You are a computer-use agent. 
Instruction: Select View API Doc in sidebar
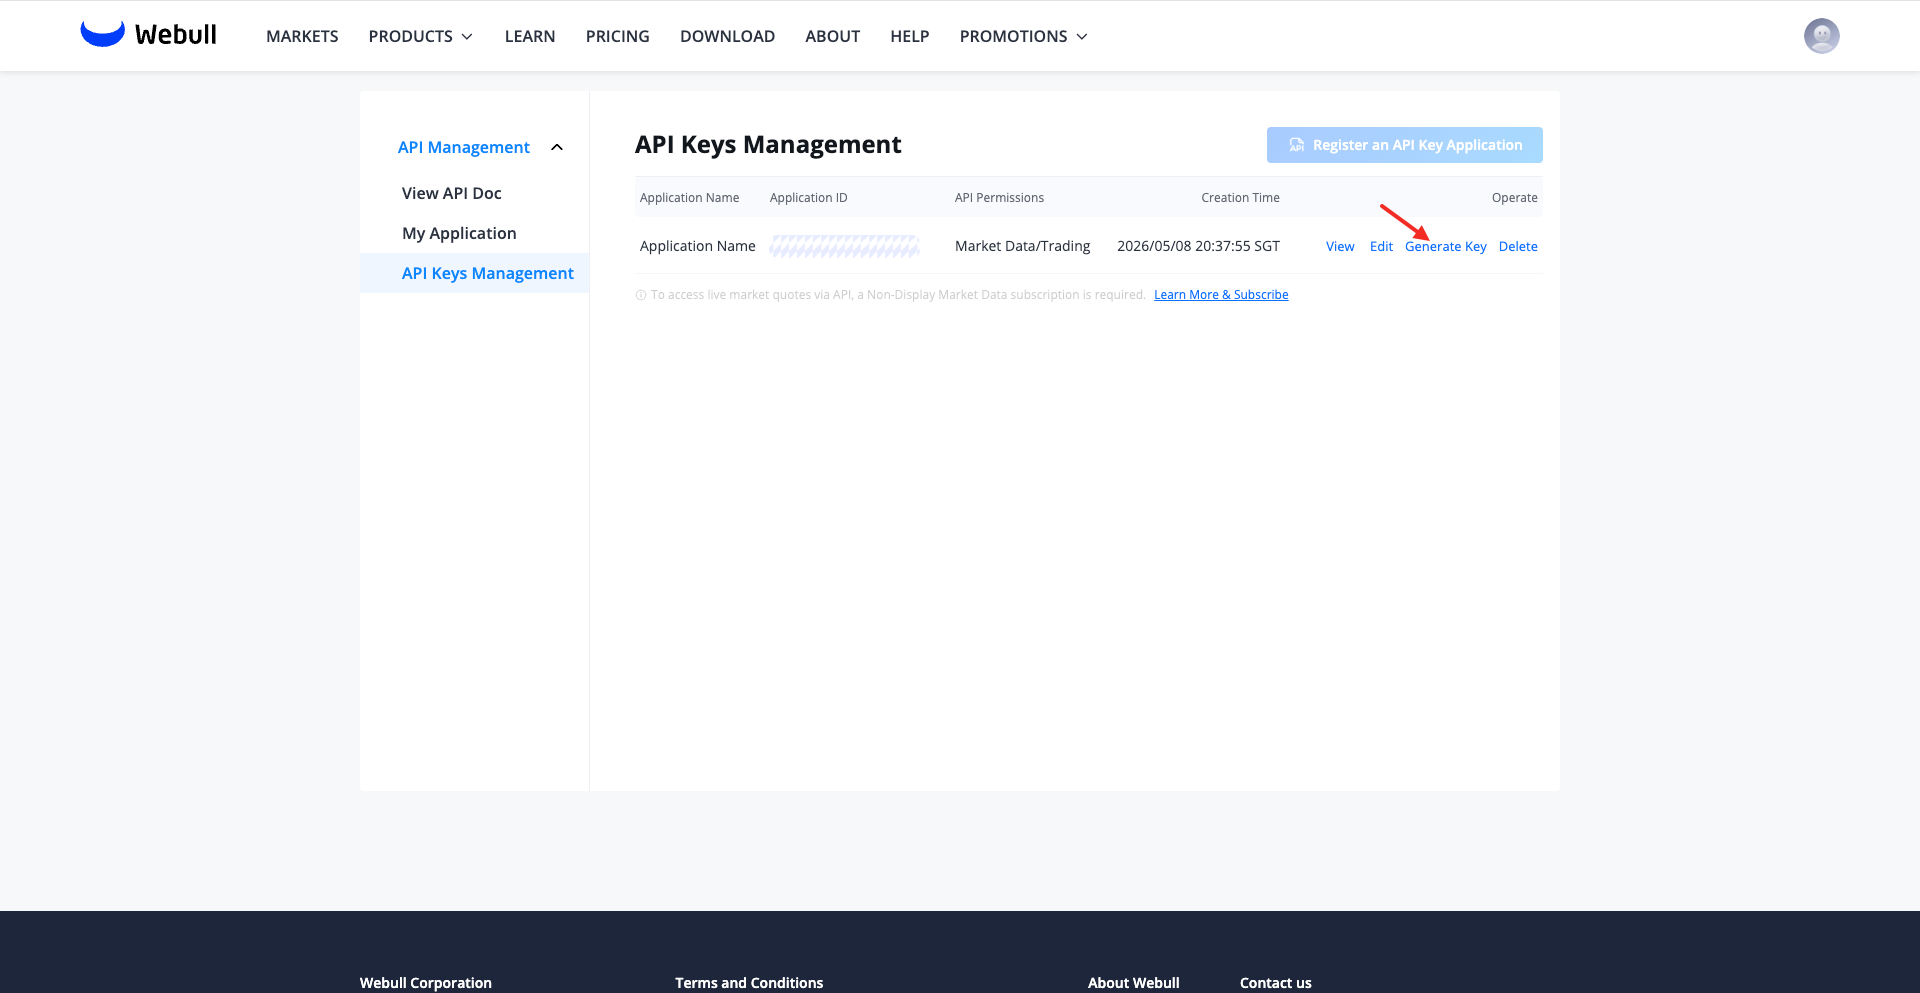pos(452,193)
